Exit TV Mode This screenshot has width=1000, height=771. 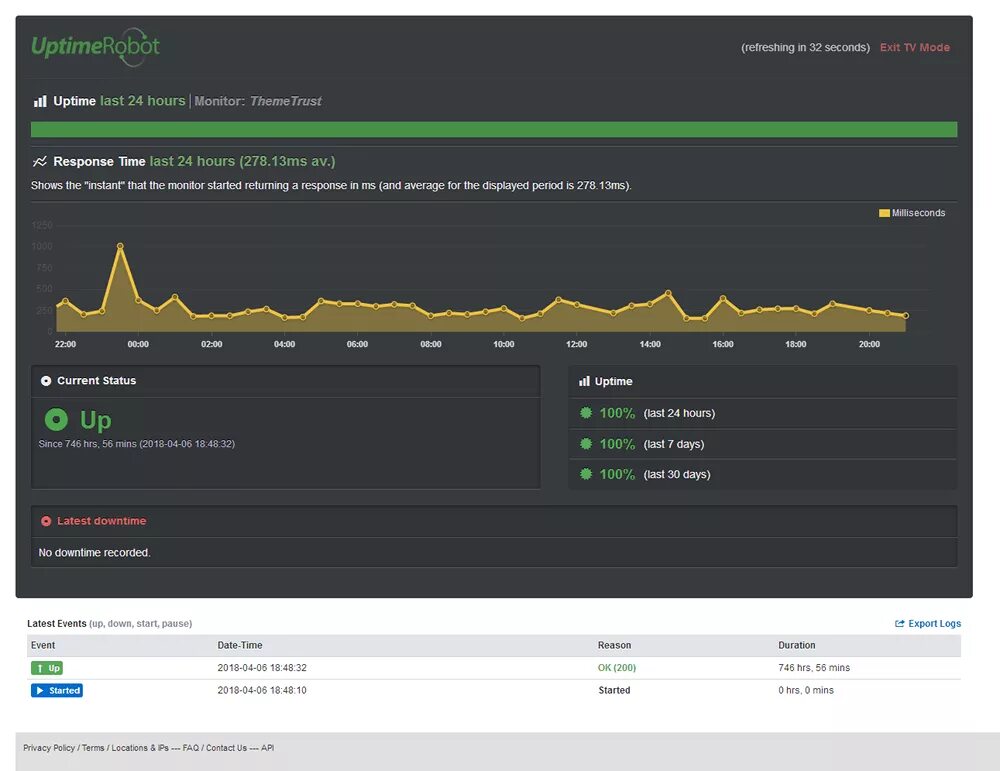[x=915, y=47]
